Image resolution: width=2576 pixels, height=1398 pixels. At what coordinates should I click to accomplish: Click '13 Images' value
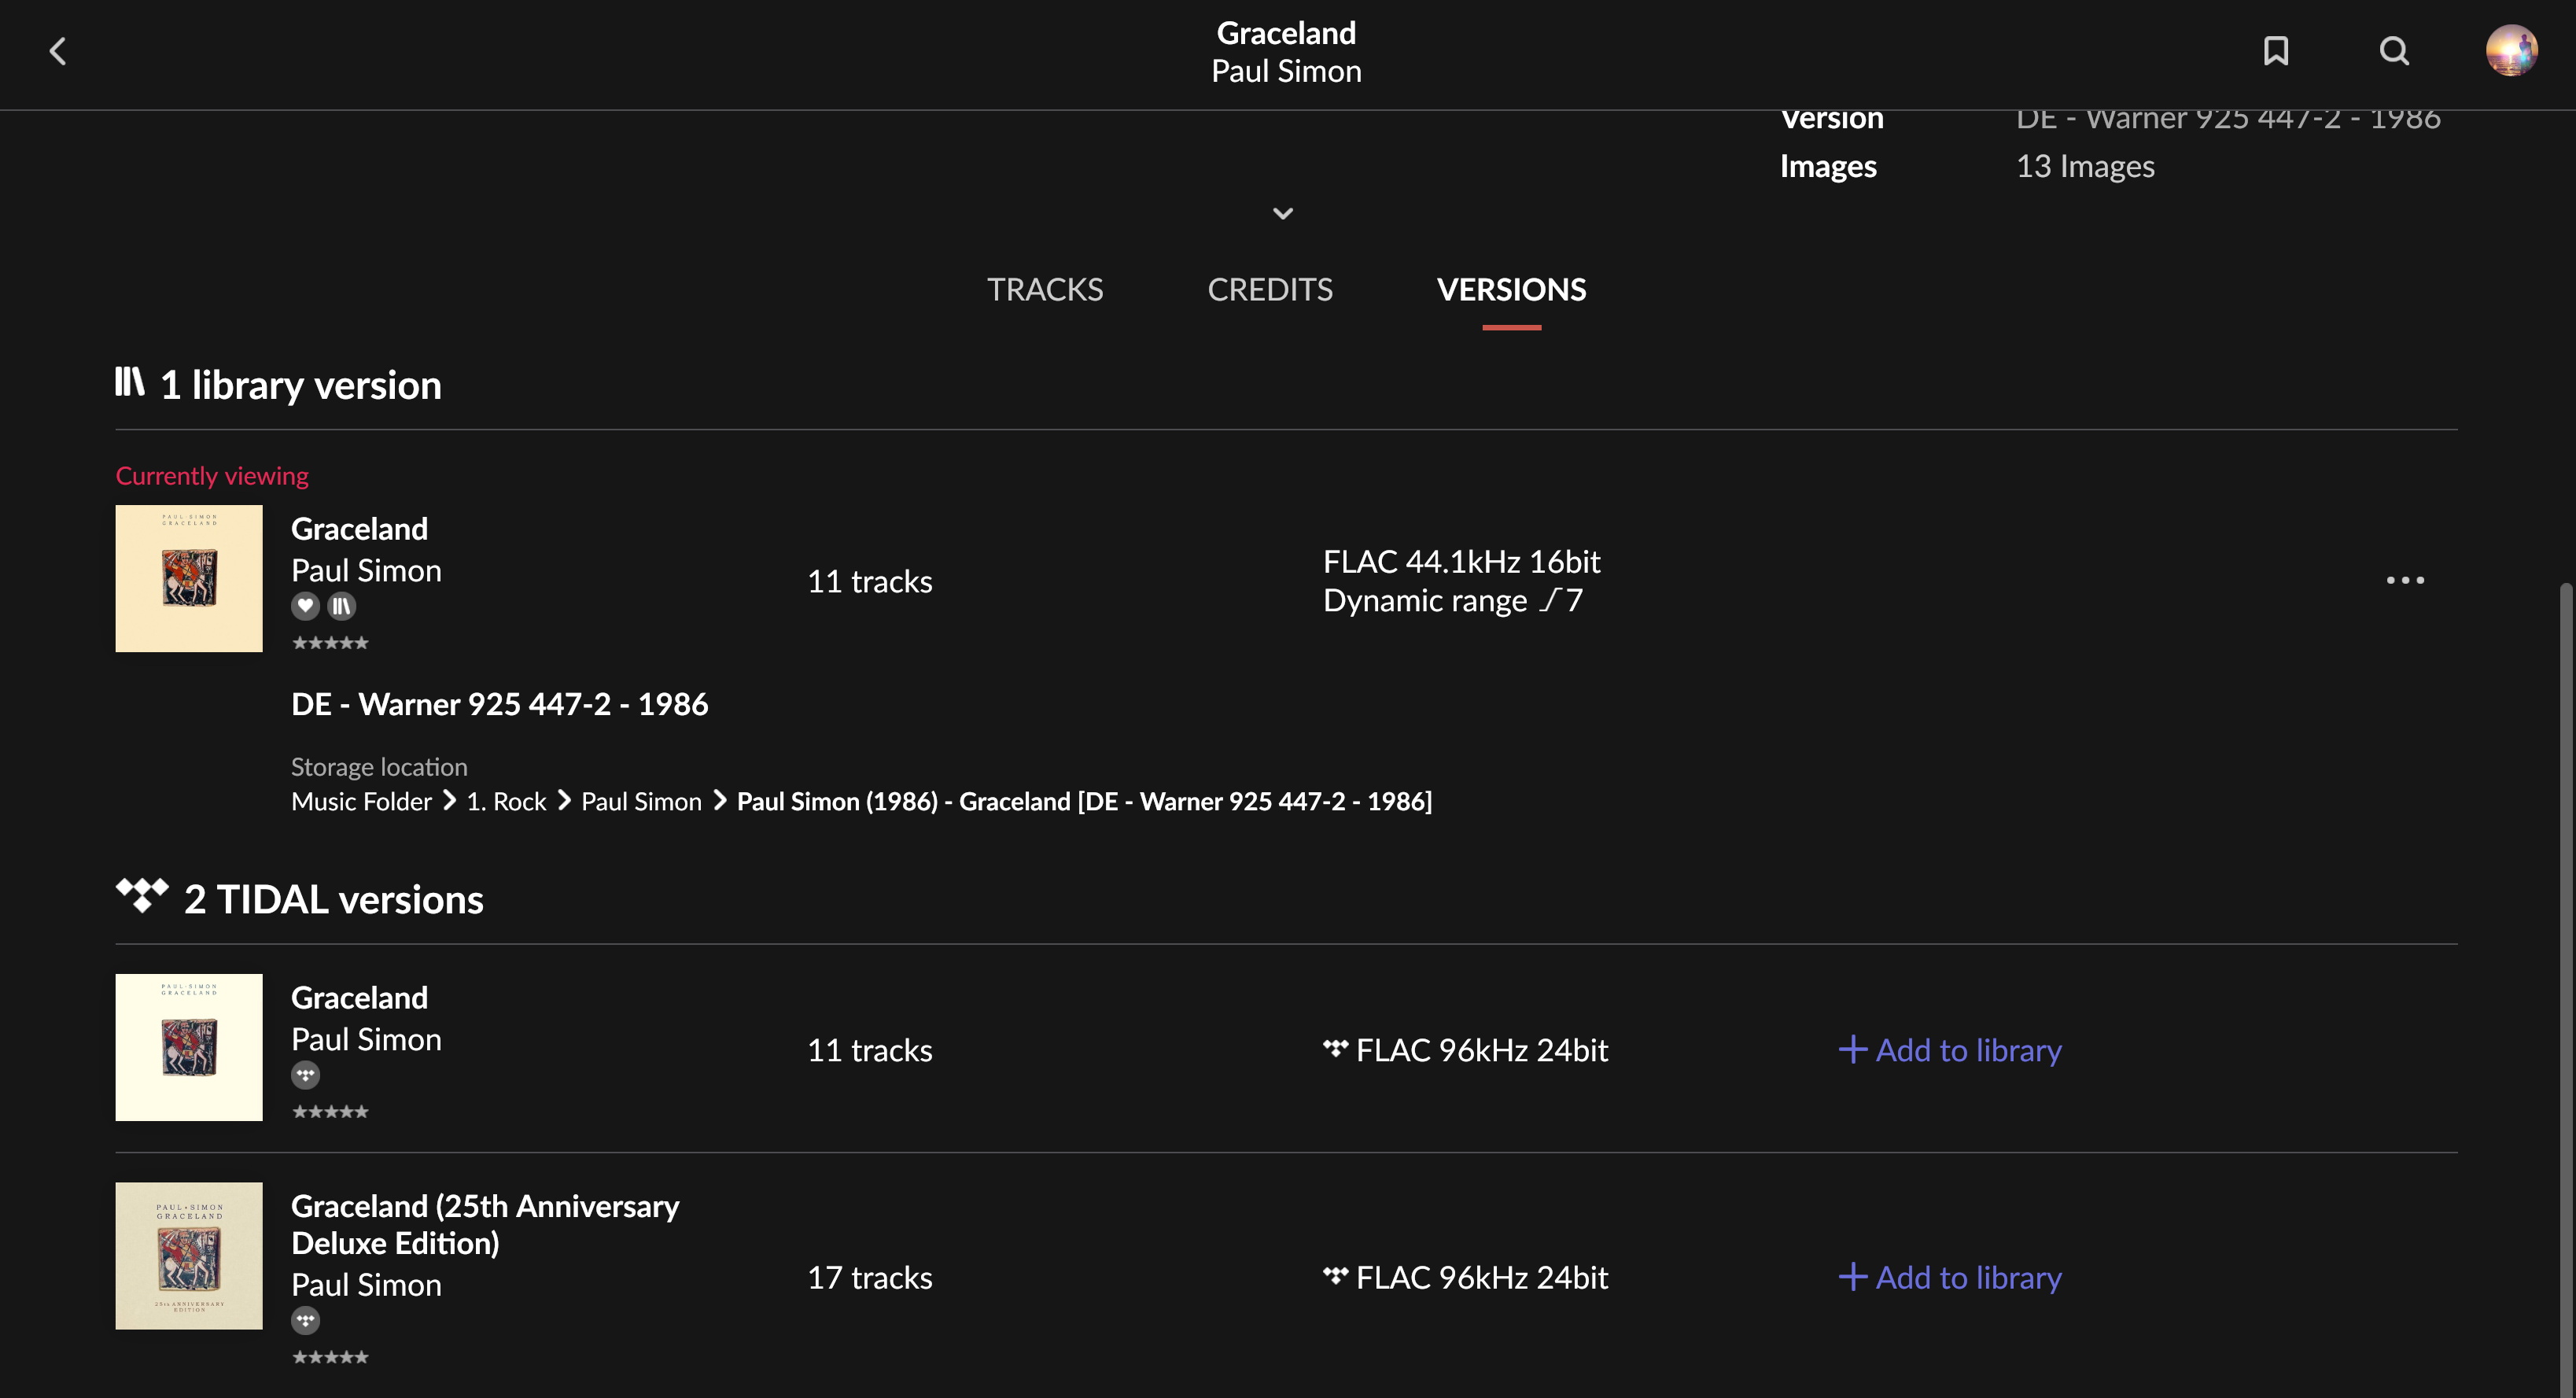coord(2085,166)
